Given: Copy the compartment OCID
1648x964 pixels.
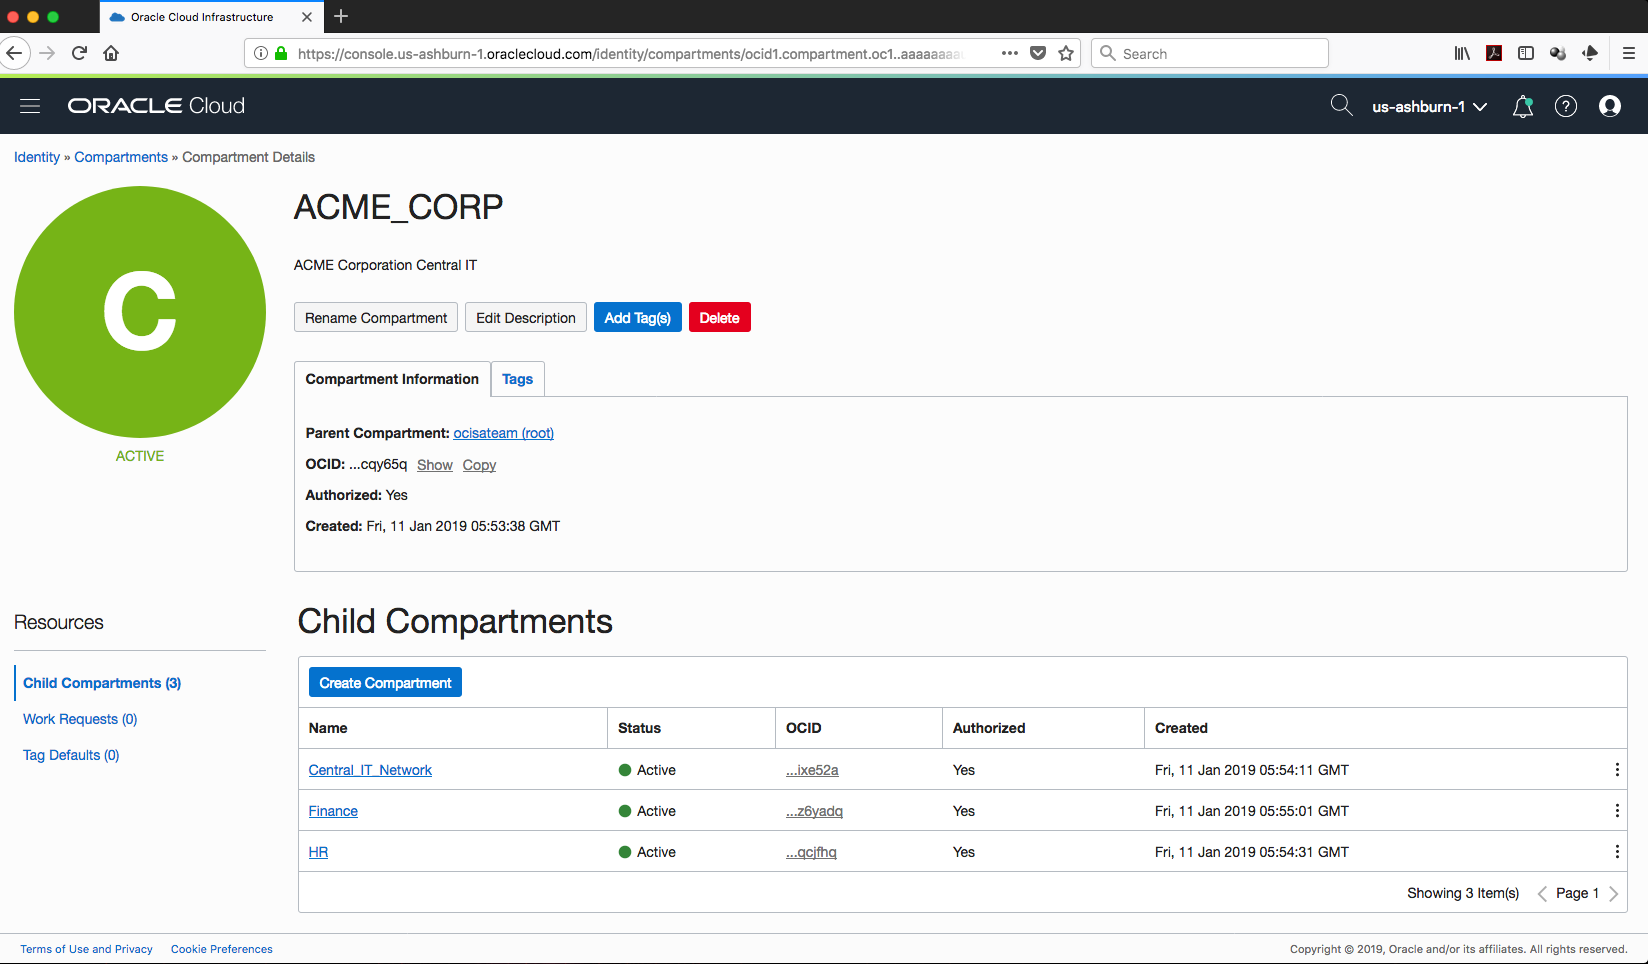Looking at the screenshot, I should 479,465.
